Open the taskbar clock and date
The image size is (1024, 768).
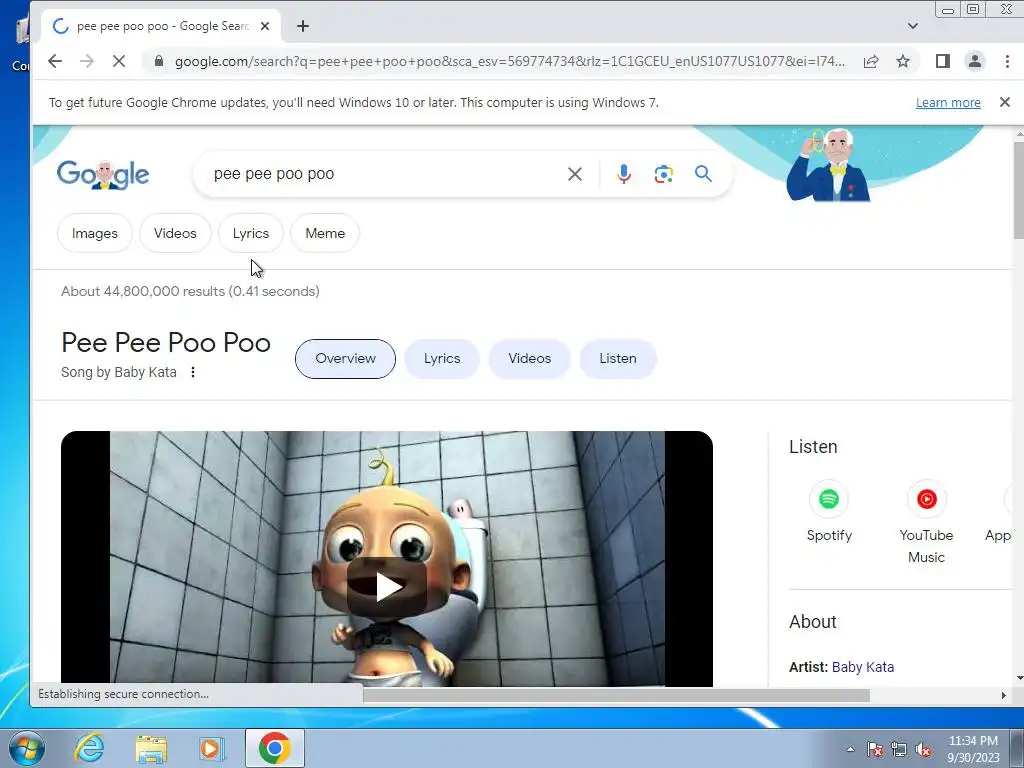(973, 749)
